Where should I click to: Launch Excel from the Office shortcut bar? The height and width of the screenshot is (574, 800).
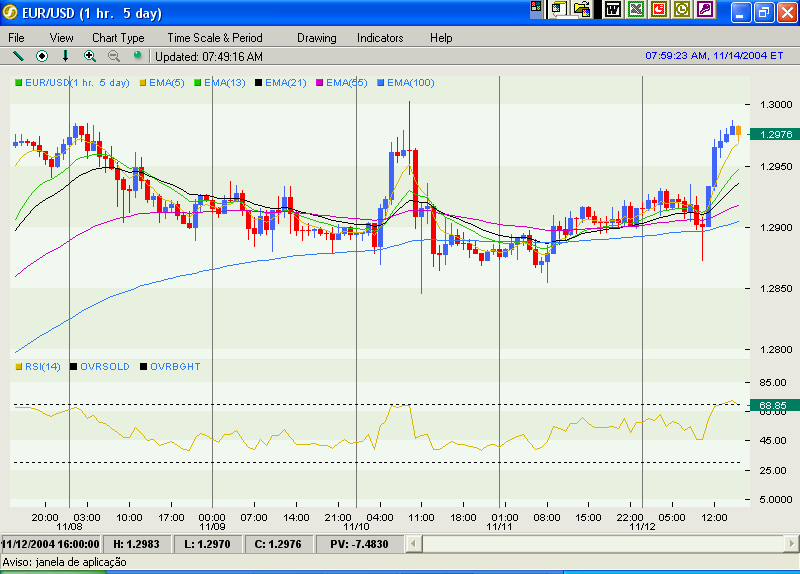pyautogui.click(x=636, y=9)
